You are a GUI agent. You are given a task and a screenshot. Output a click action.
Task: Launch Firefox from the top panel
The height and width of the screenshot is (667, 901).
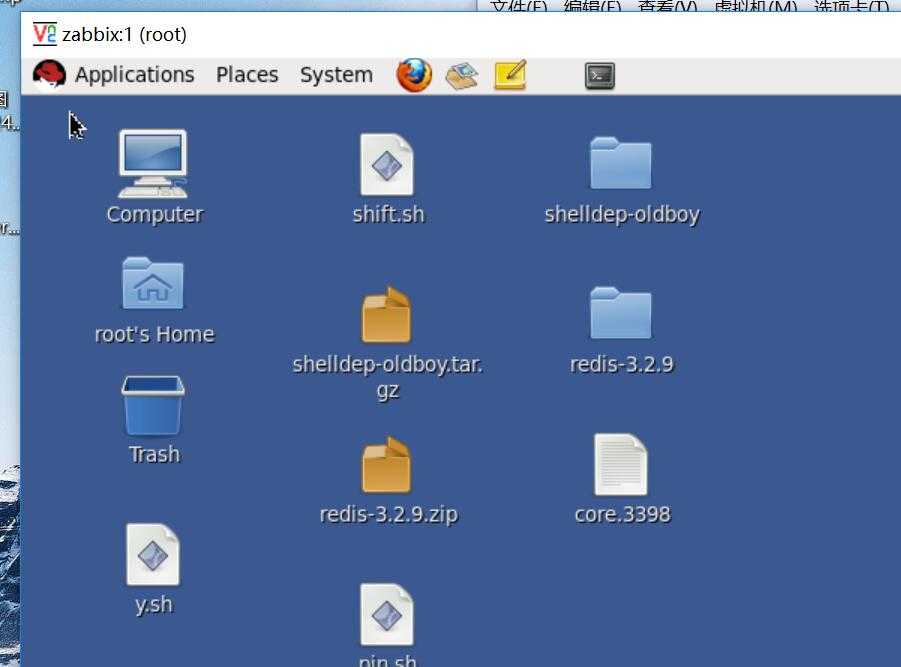tap(414, 75)
